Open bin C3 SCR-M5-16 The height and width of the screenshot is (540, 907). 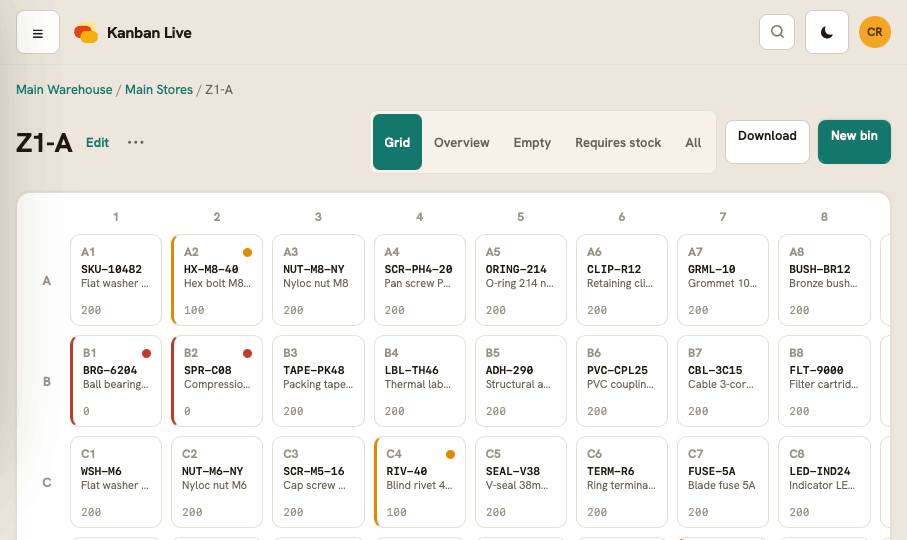click(x=318, y=482)
